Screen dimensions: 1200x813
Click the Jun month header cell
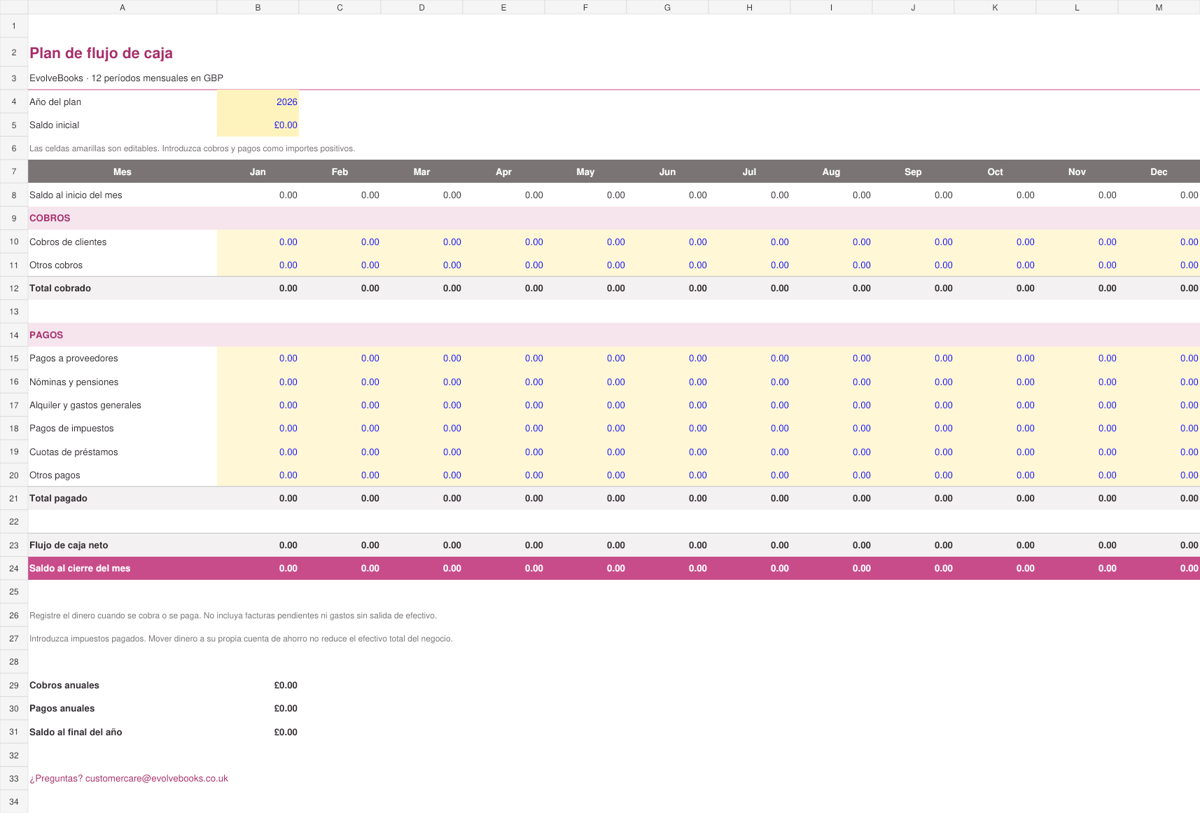pyautogui.click(x=667, y=172)
